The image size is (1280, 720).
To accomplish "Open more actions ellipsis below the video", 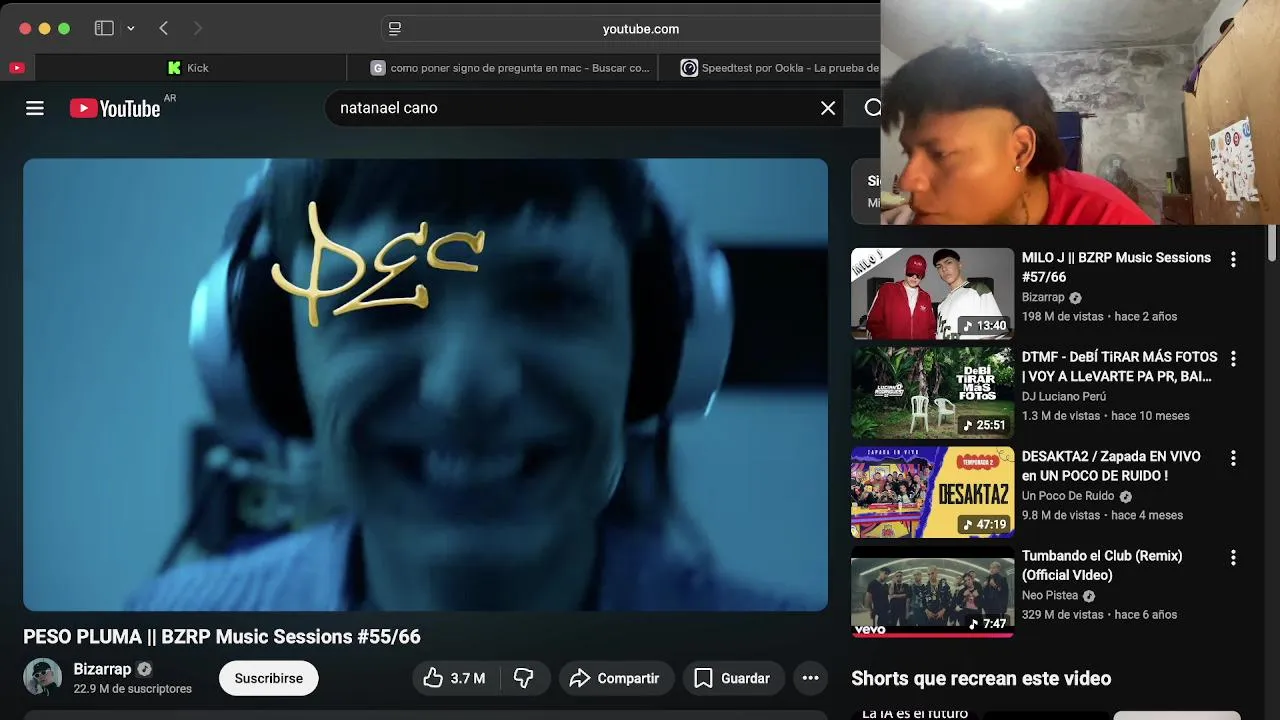I will pyautogui.click(x=810, y=678).
